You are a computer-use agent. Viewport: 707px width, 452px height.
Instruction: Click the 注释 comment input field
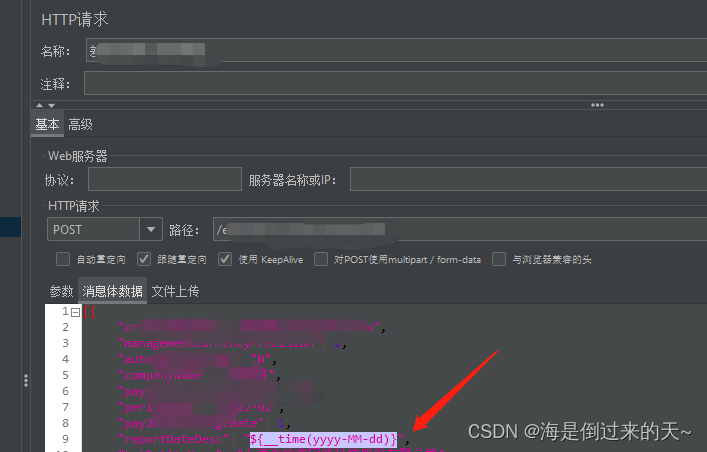395,83
